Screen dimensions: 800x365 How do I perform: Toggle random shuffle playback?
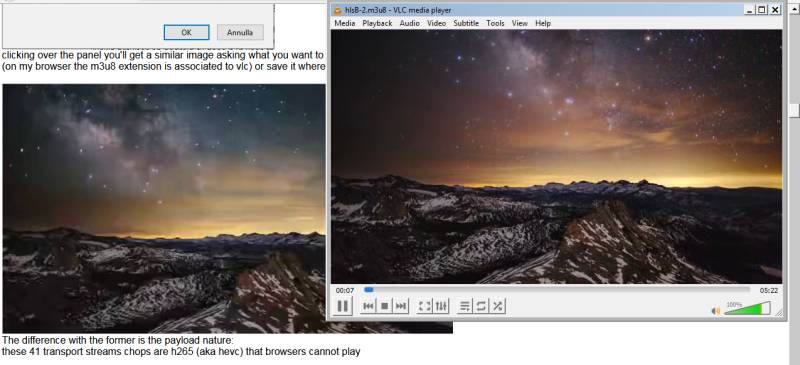498,306
